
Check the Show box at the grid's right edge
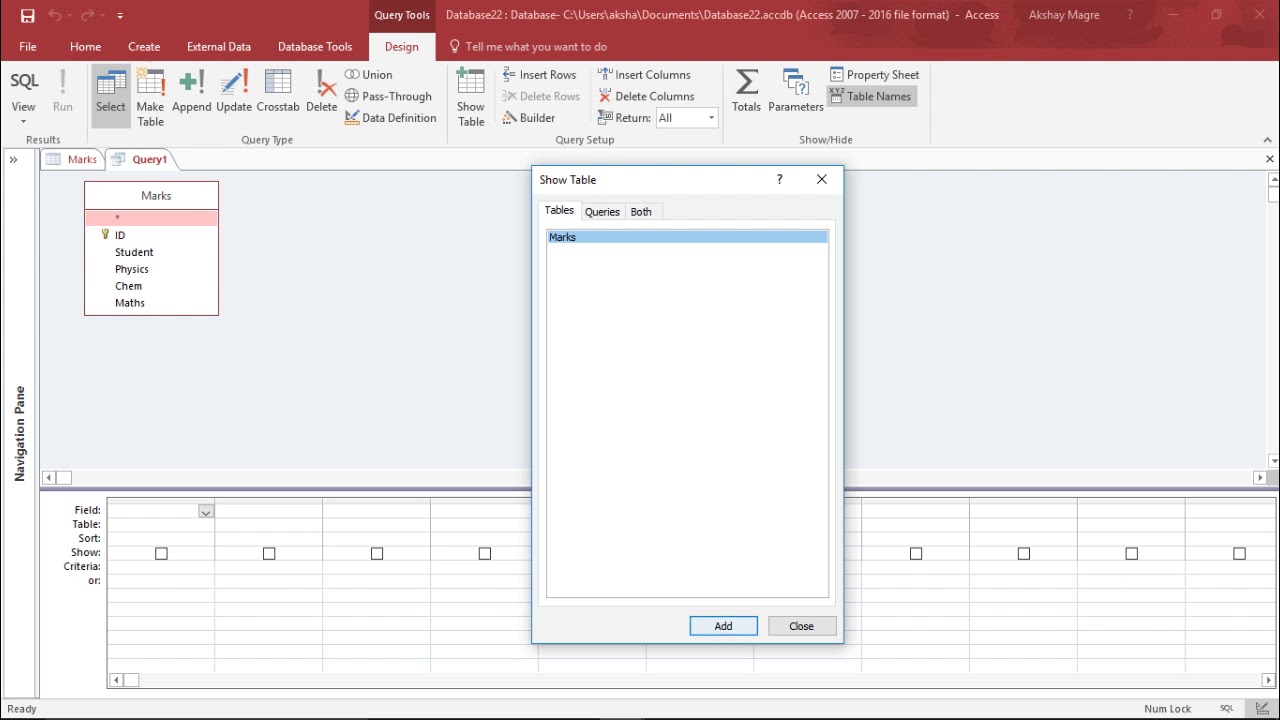(1240, 553)
